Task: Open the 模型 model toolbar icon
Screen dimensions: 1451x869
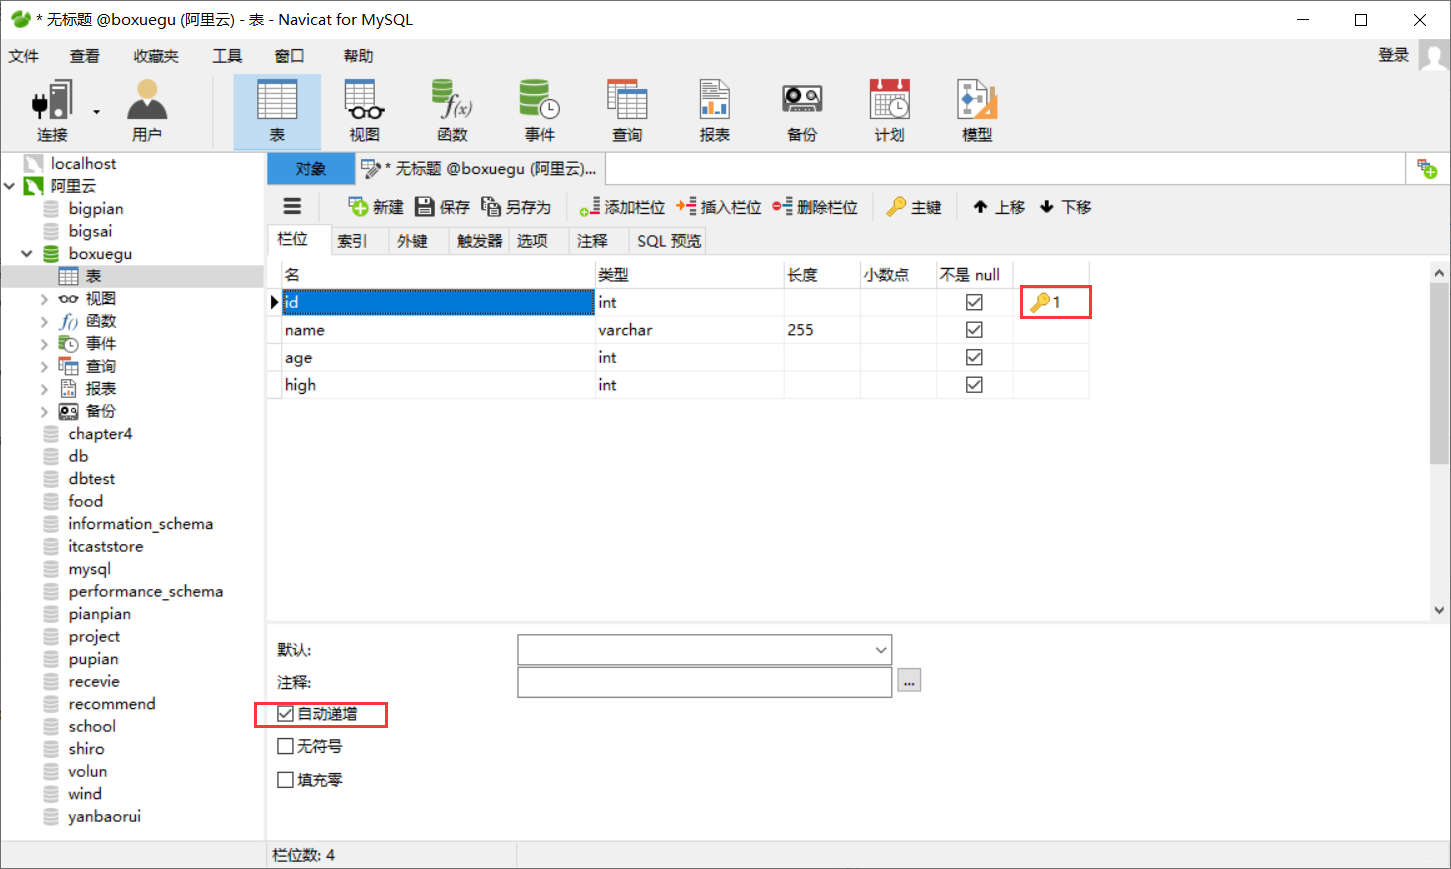Action: (x=977, y=111)
